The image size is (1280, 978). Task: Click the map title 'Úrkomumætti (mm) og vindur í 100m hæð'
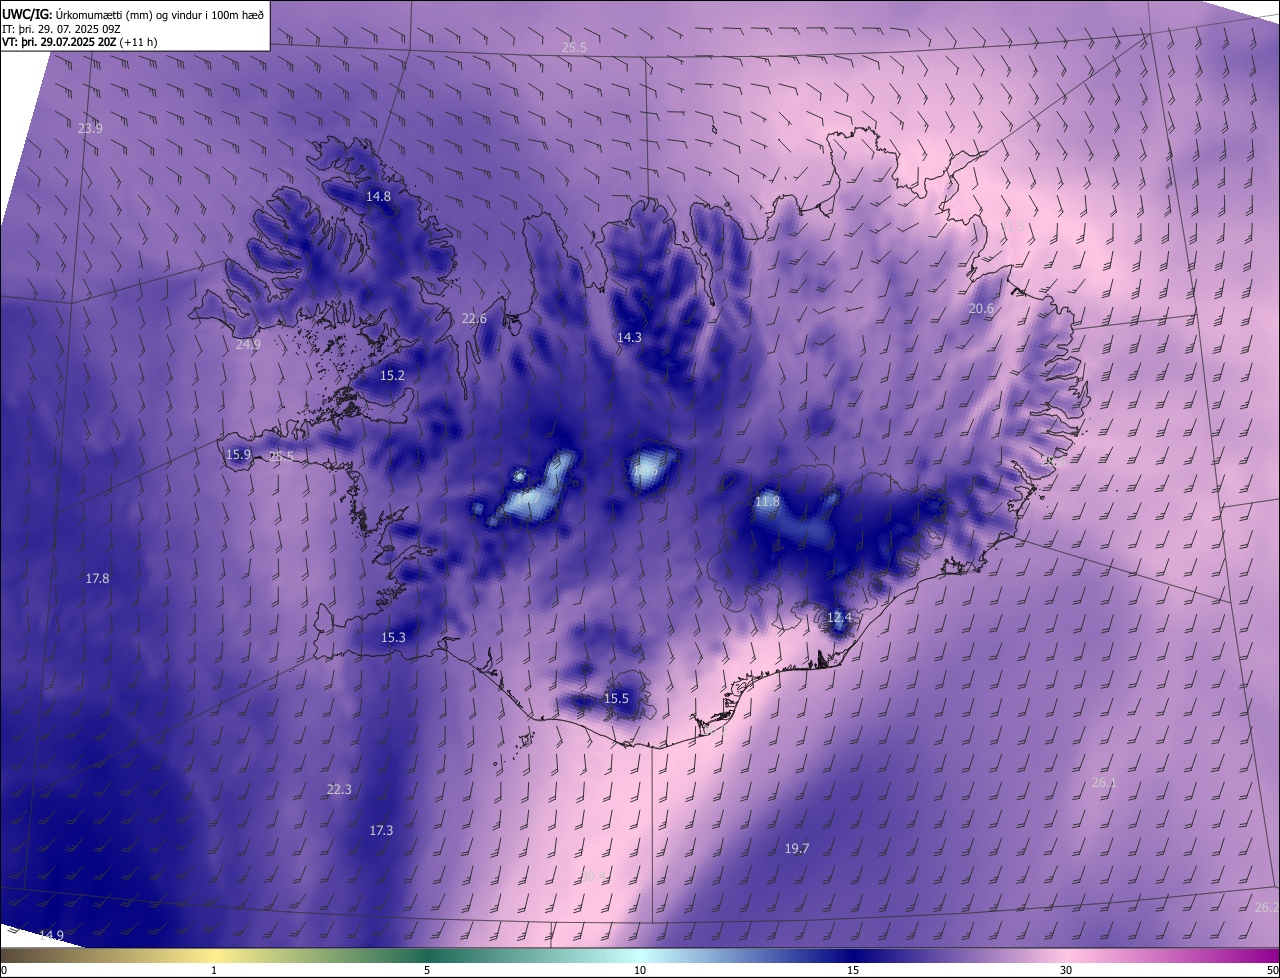click(158, 14)
